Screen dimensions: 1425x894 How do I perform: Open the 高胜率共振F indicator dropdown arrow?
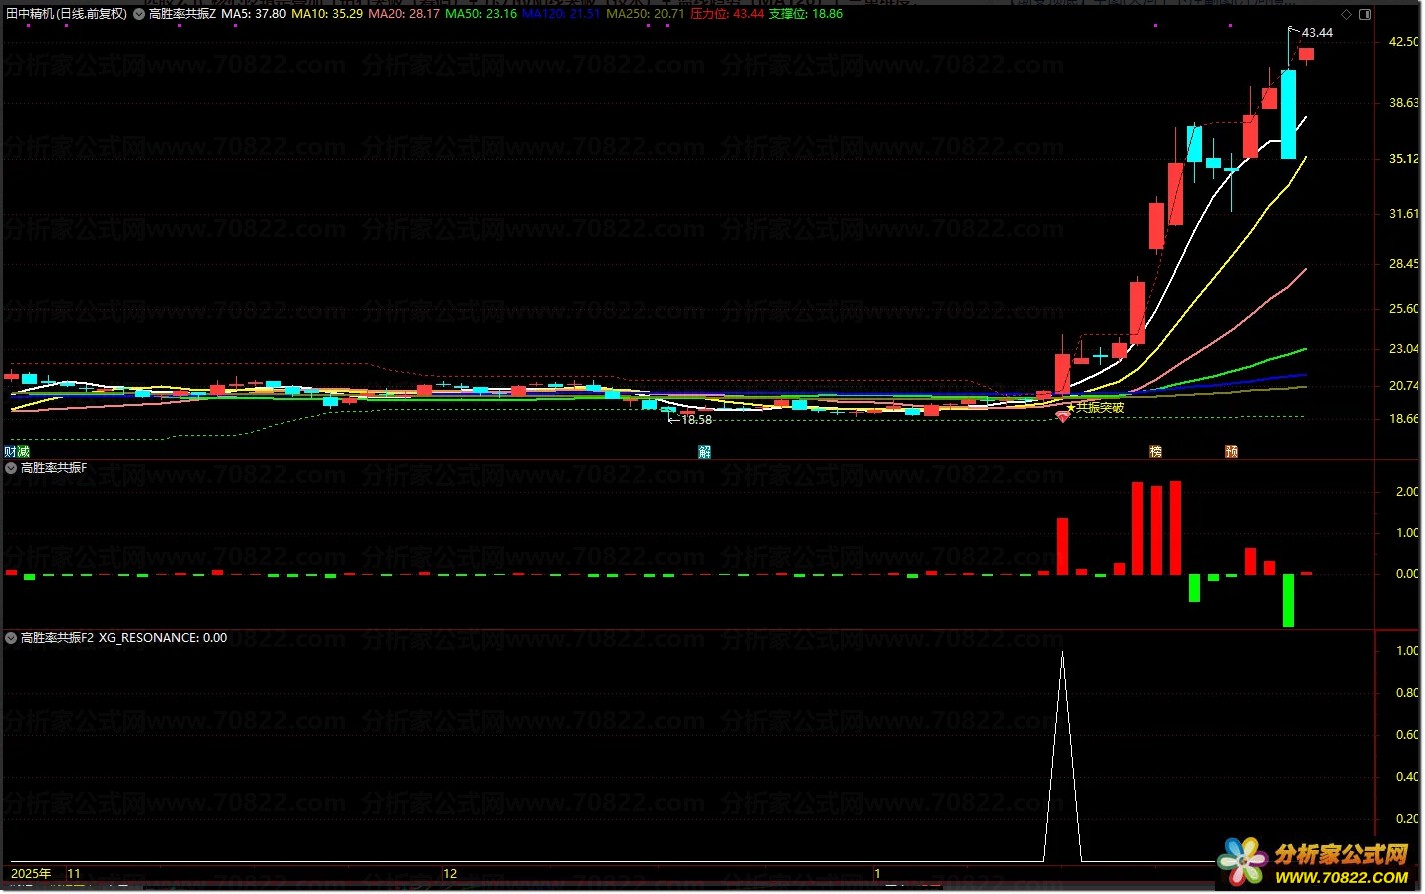(x=11, y=467)
